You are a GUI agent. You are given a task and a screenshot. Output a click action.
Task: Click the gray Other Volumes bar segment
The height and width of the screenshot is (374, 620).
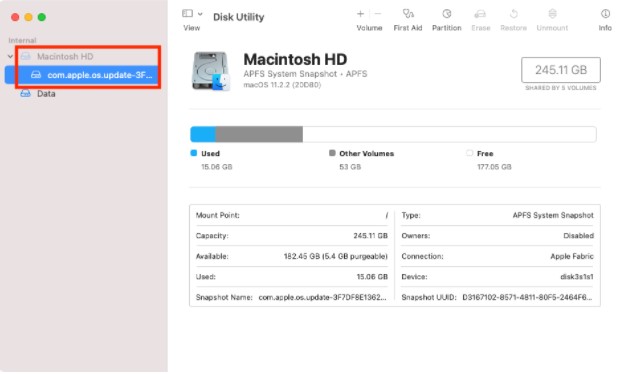[259, 134]
